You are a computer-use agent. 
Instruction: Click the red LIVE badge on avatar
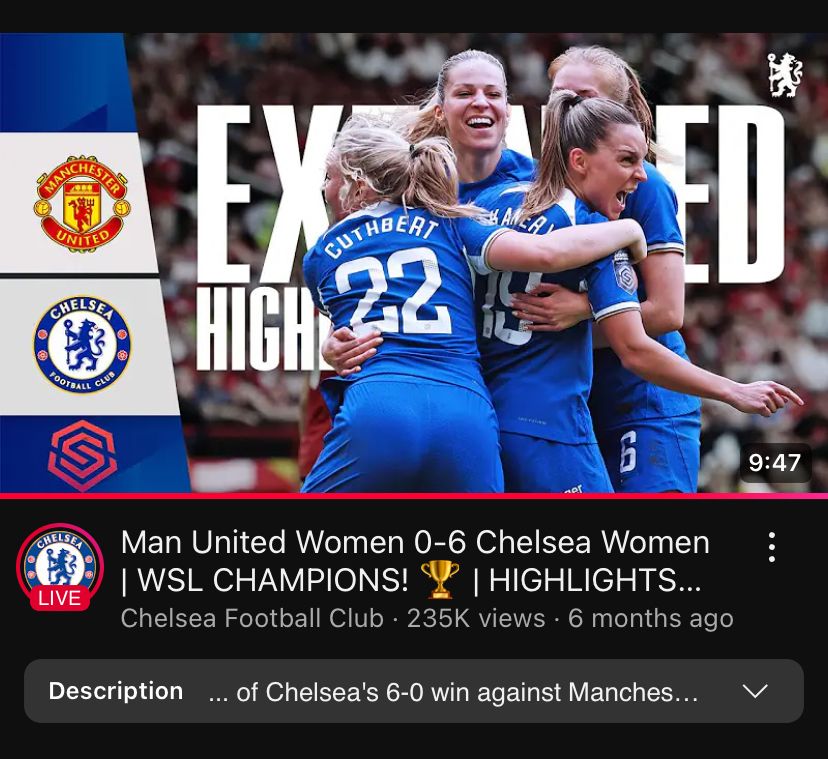[x=60, y=598]
